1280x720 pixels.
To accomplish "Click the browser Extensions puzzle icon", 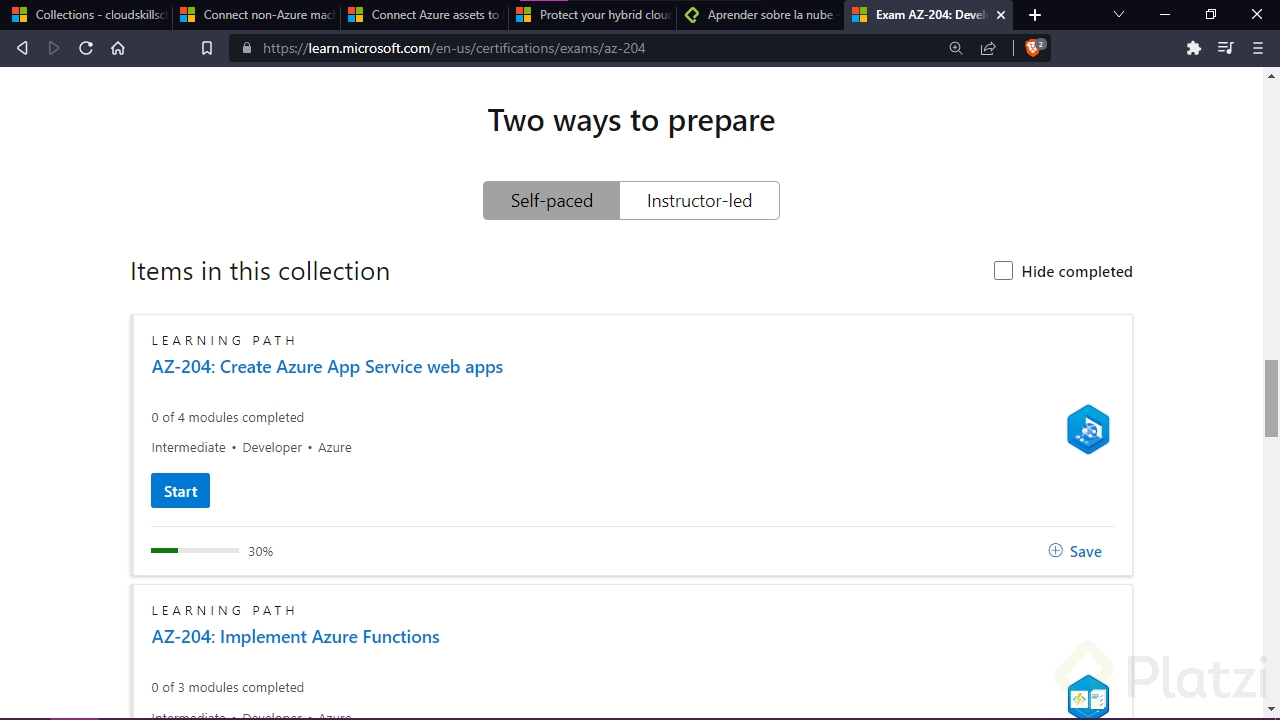I will [1193, 47].
